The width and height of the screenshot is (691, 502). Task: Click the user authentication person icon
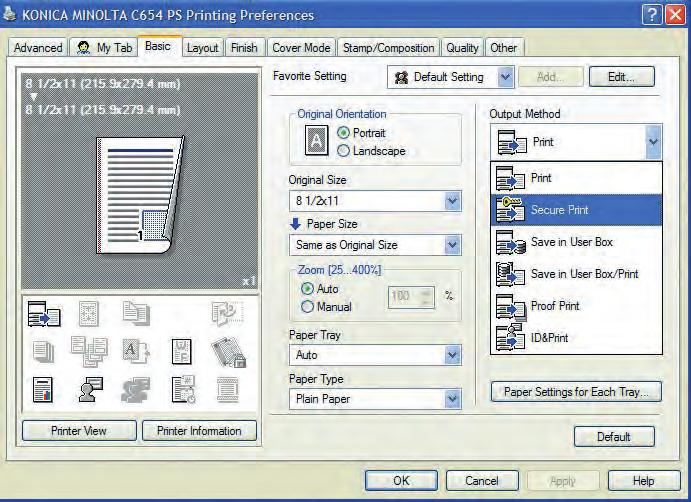90,390
